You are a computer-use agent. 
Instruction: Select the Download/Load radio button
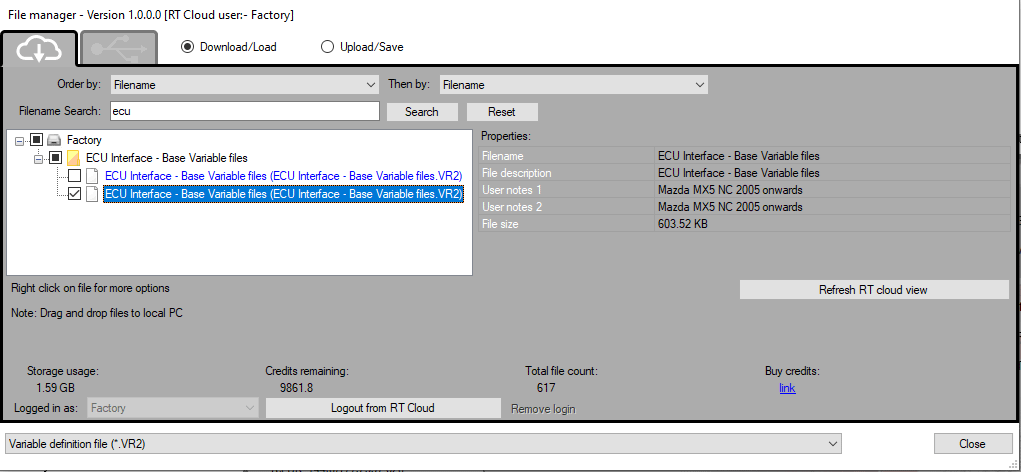point(187,47)
